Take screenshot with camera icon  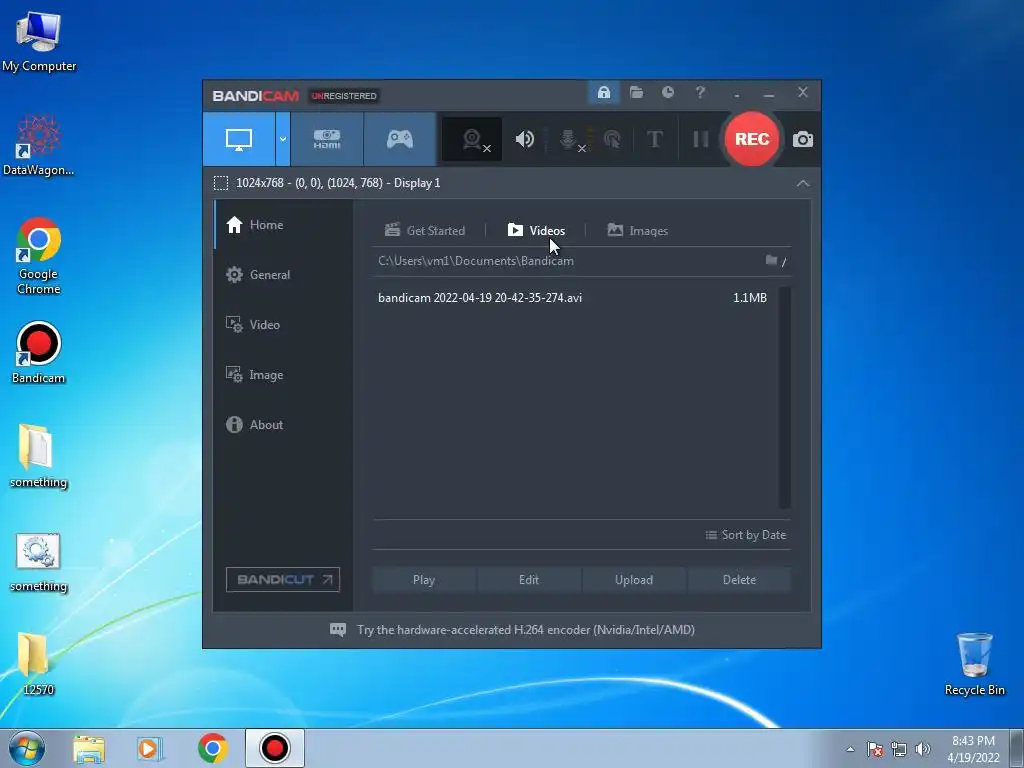(803, 140)
